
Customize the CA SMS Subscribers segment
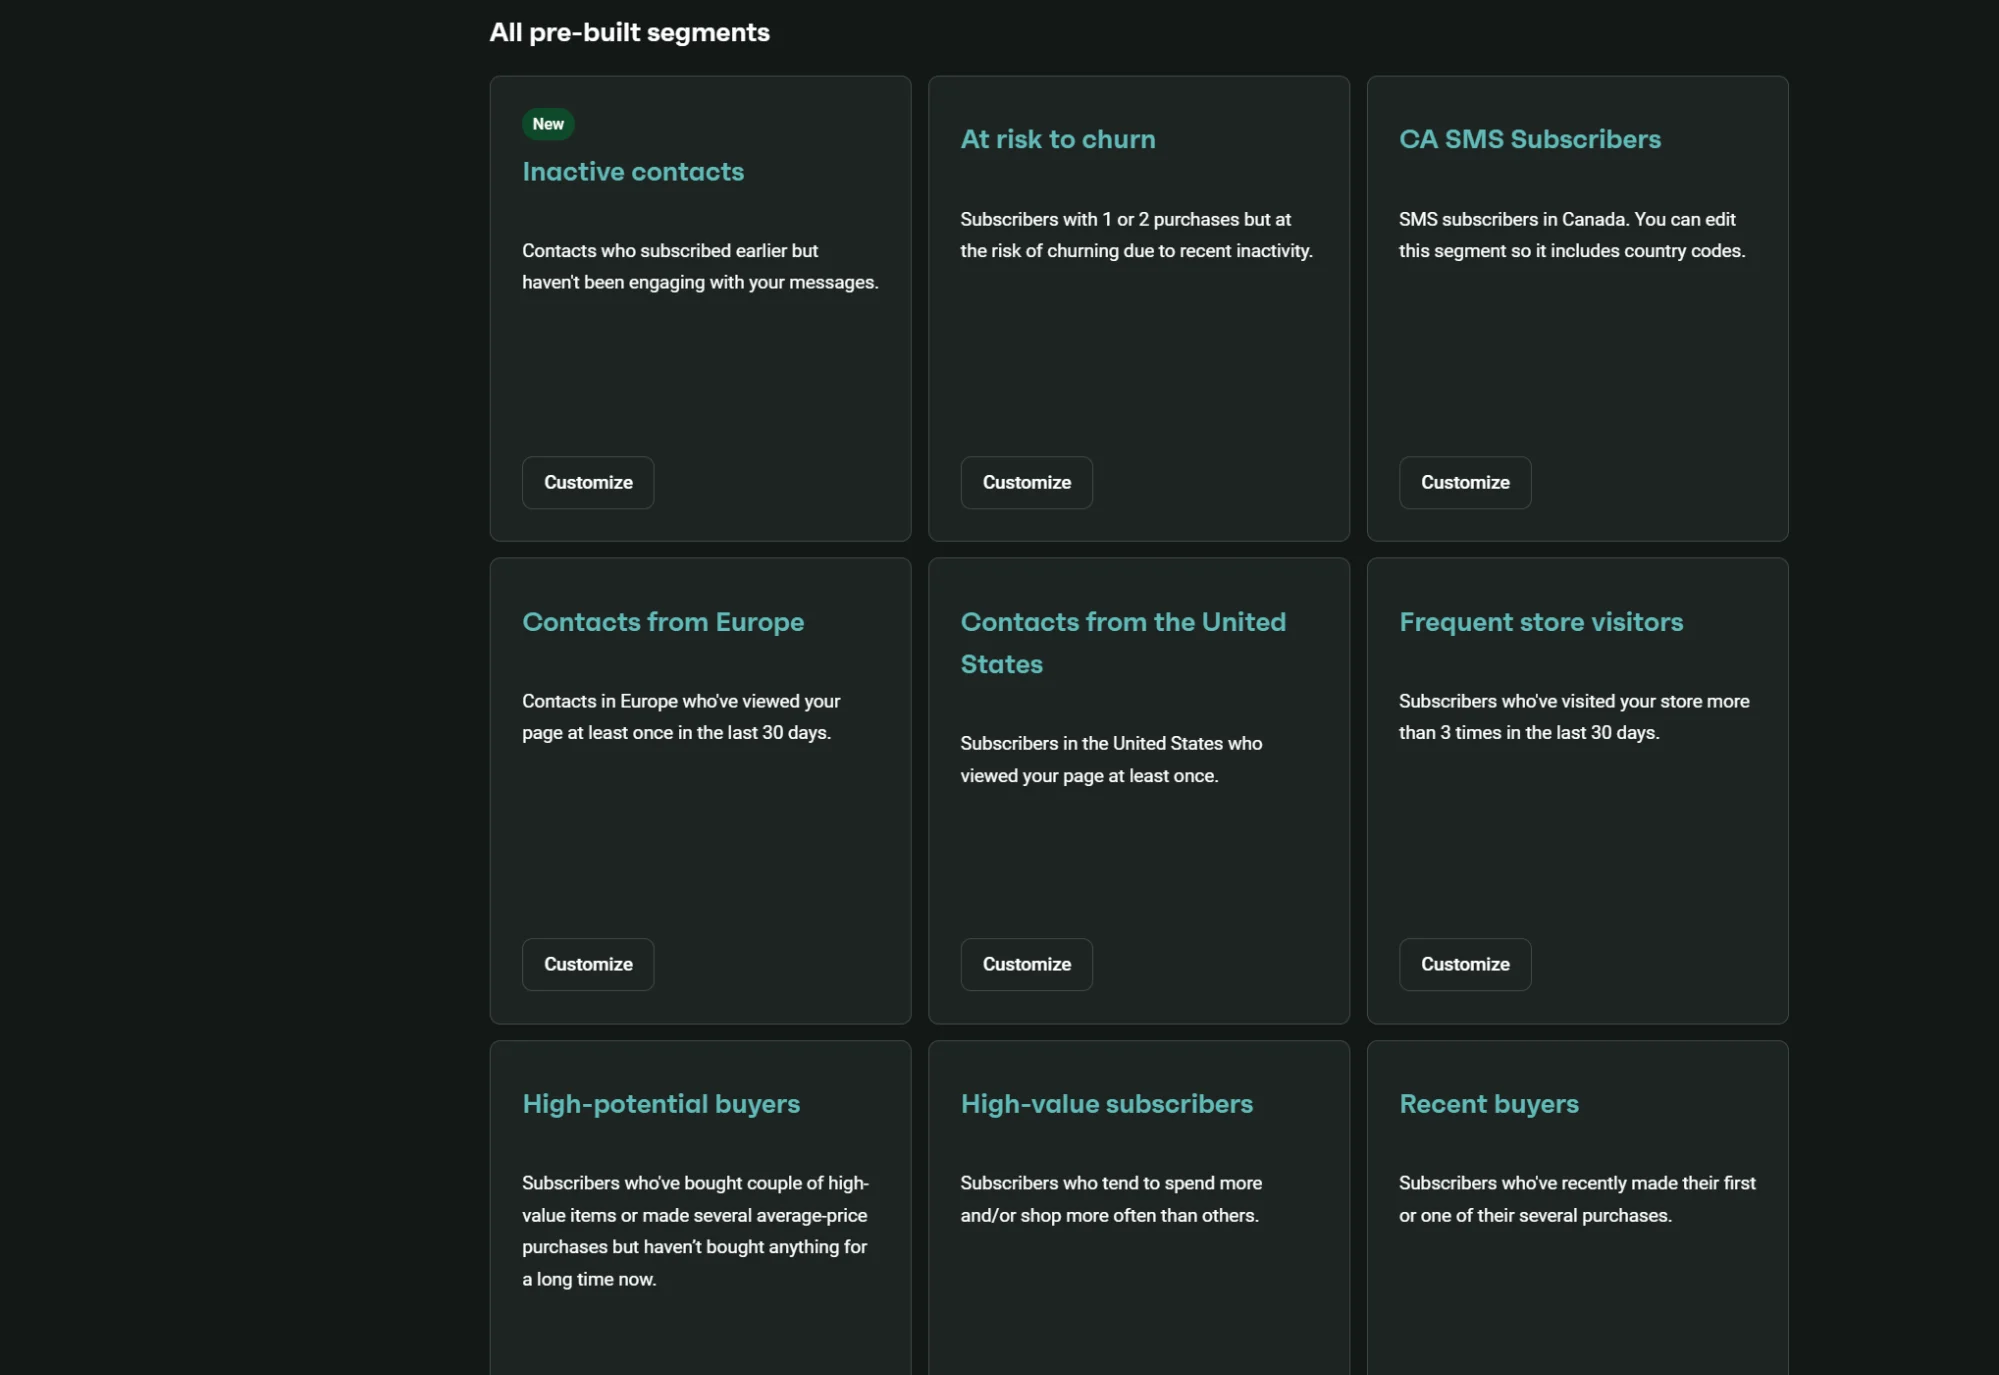pos(1465,483)
